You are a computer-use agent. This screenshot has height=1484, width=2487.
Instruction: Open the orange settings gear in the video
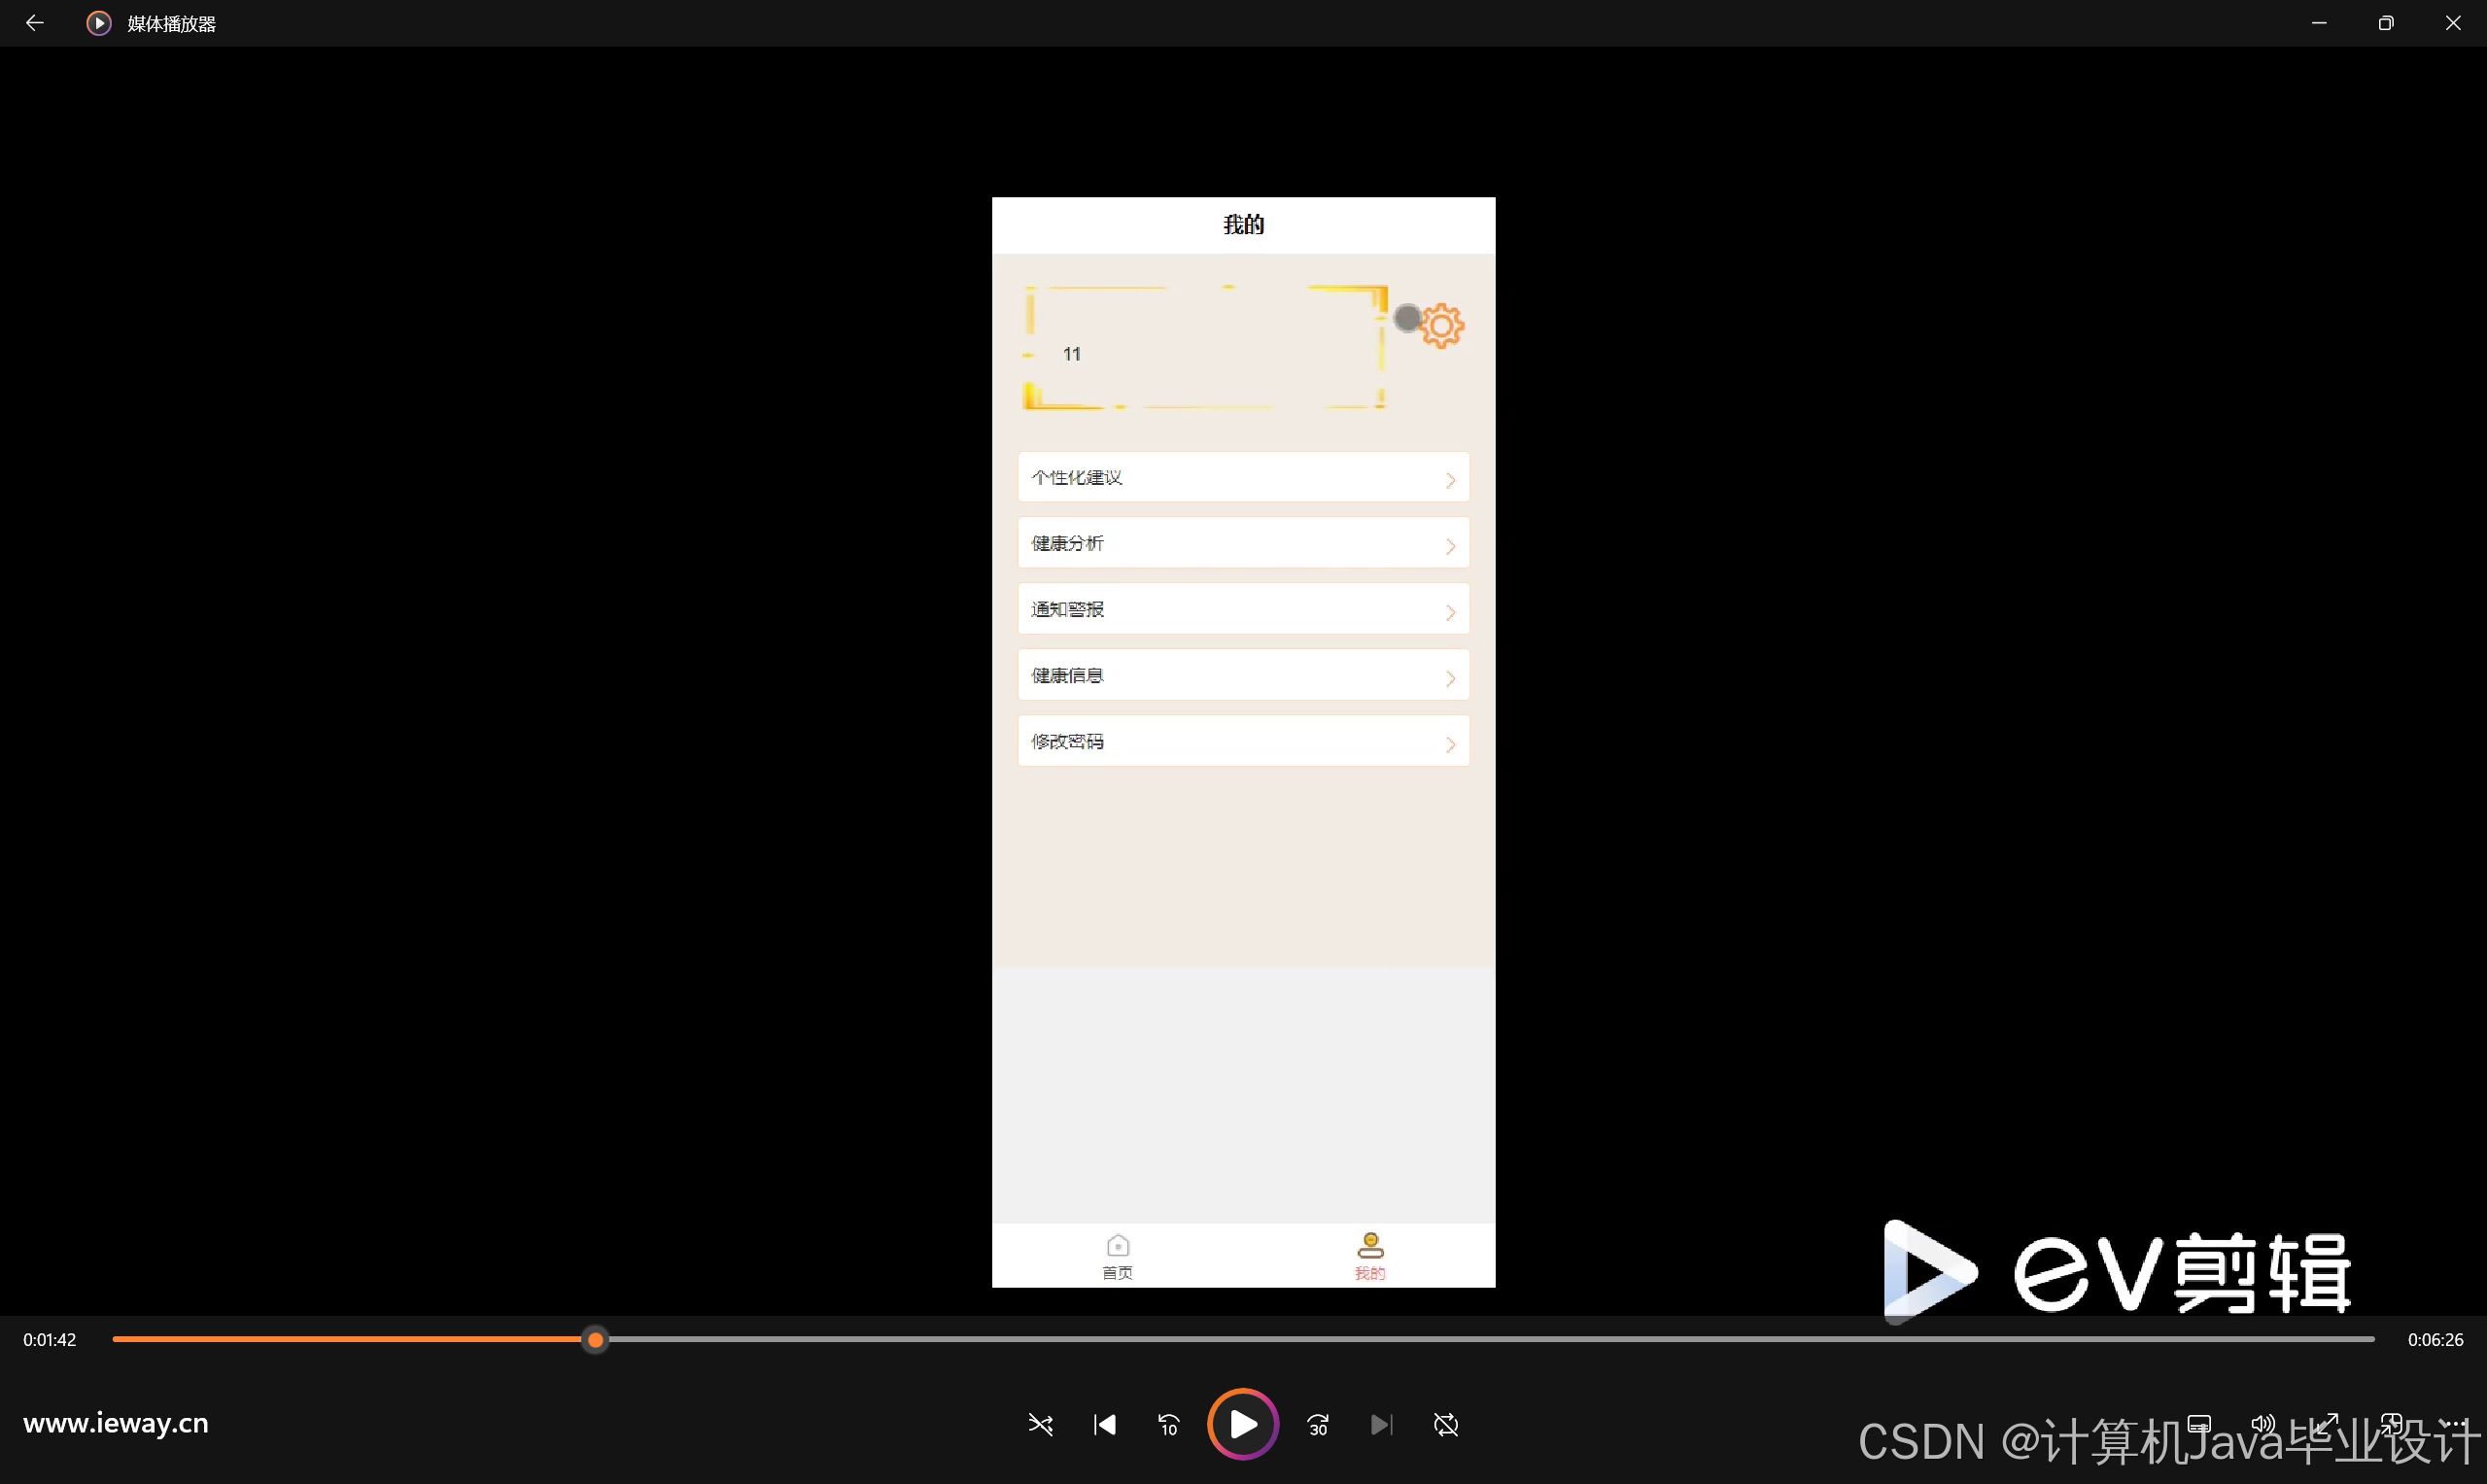pos(1441,325)
